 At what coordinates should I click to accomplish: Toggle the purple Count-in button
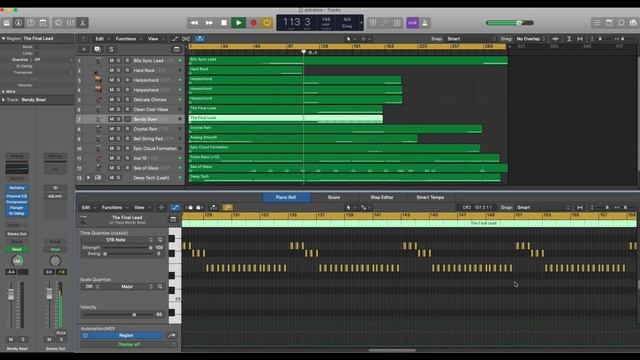click(x=413, y=23)
